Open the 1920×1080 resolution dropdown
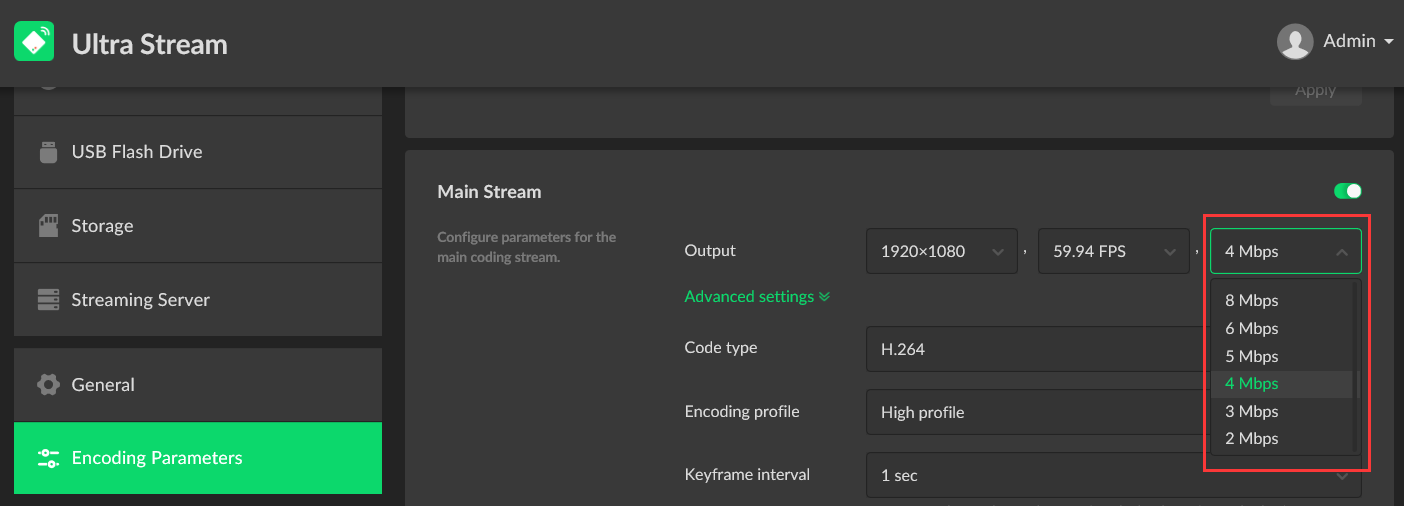This screenshot has height=506, width=1404. (x=944, y=251)
